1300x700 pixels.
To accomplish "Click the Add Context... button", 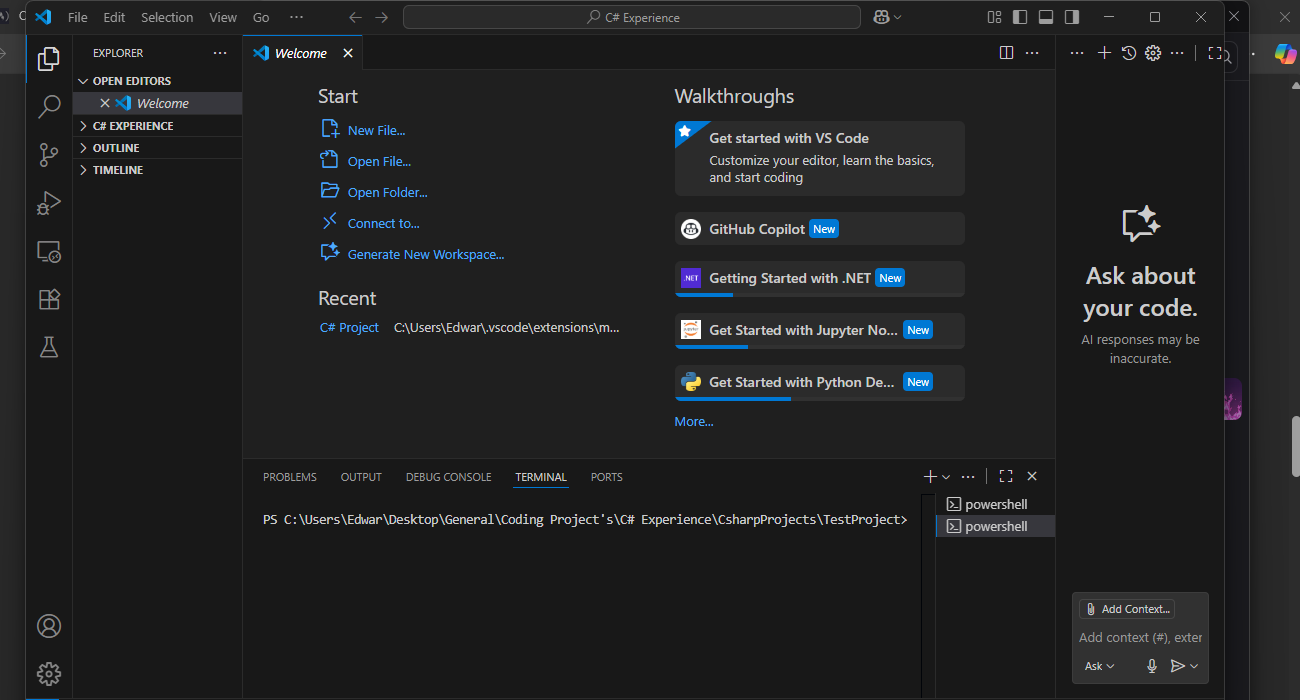I will [x=1127, y=609].
